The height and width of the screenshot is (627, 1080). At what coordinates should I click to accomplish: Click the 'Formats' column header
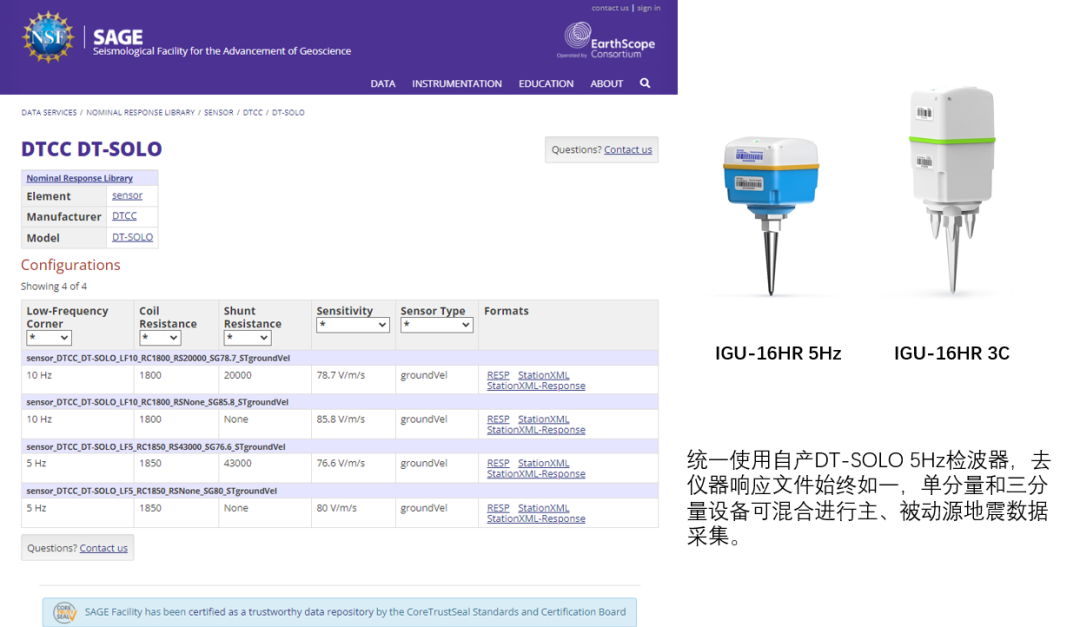pos(506,311)
